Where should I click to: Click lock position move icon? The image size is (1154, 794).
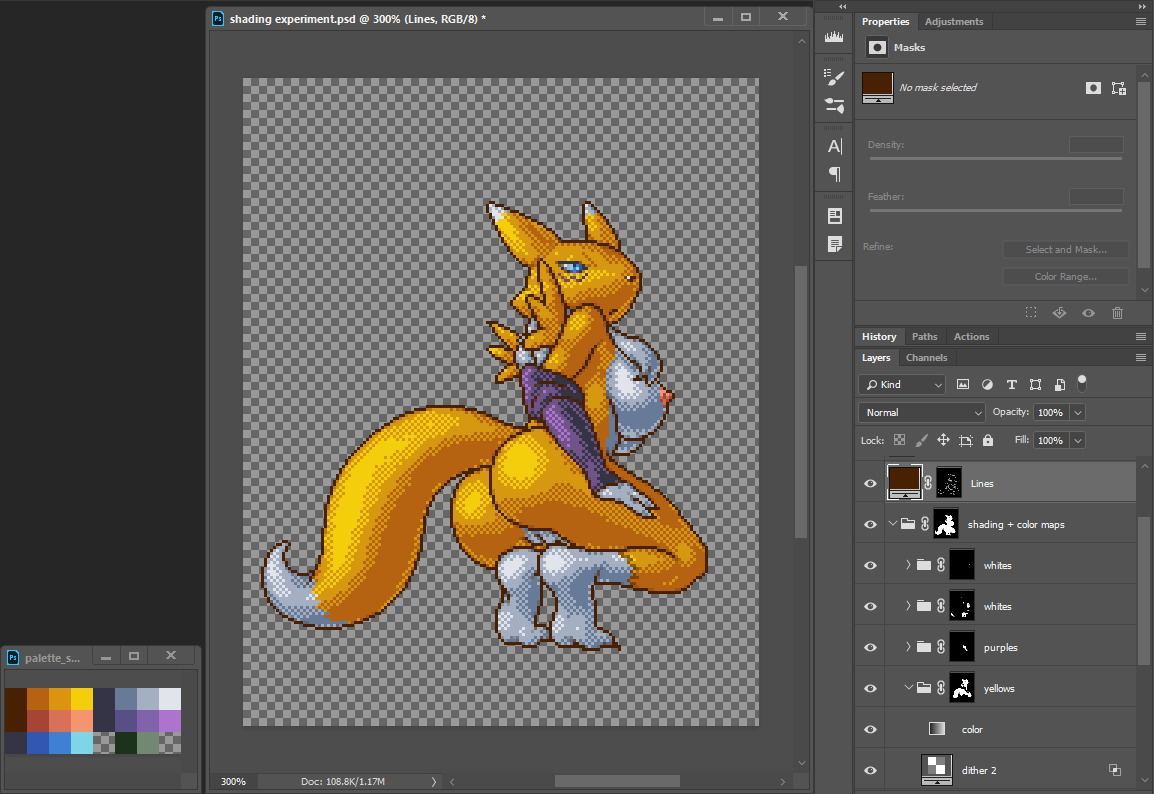coord(943,440)
